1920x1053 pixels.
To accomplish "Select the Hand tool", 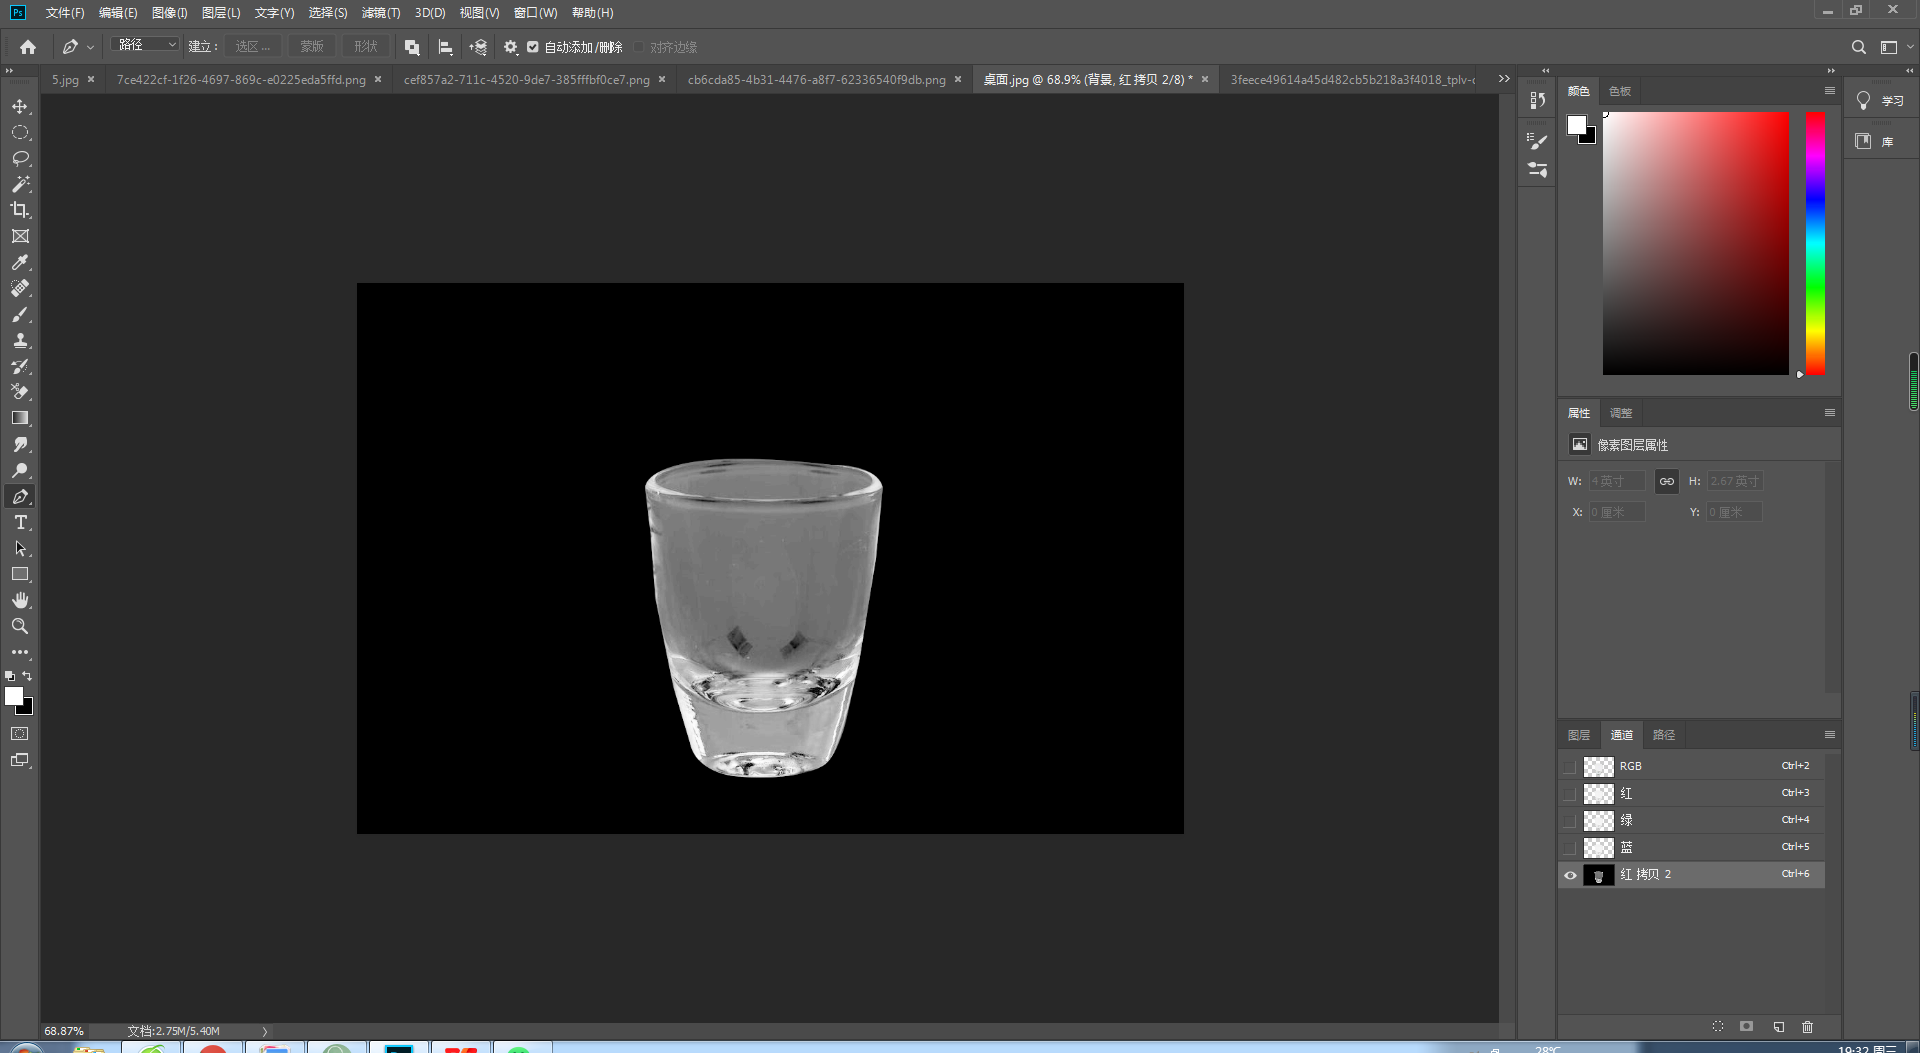I will click(20, 600).
